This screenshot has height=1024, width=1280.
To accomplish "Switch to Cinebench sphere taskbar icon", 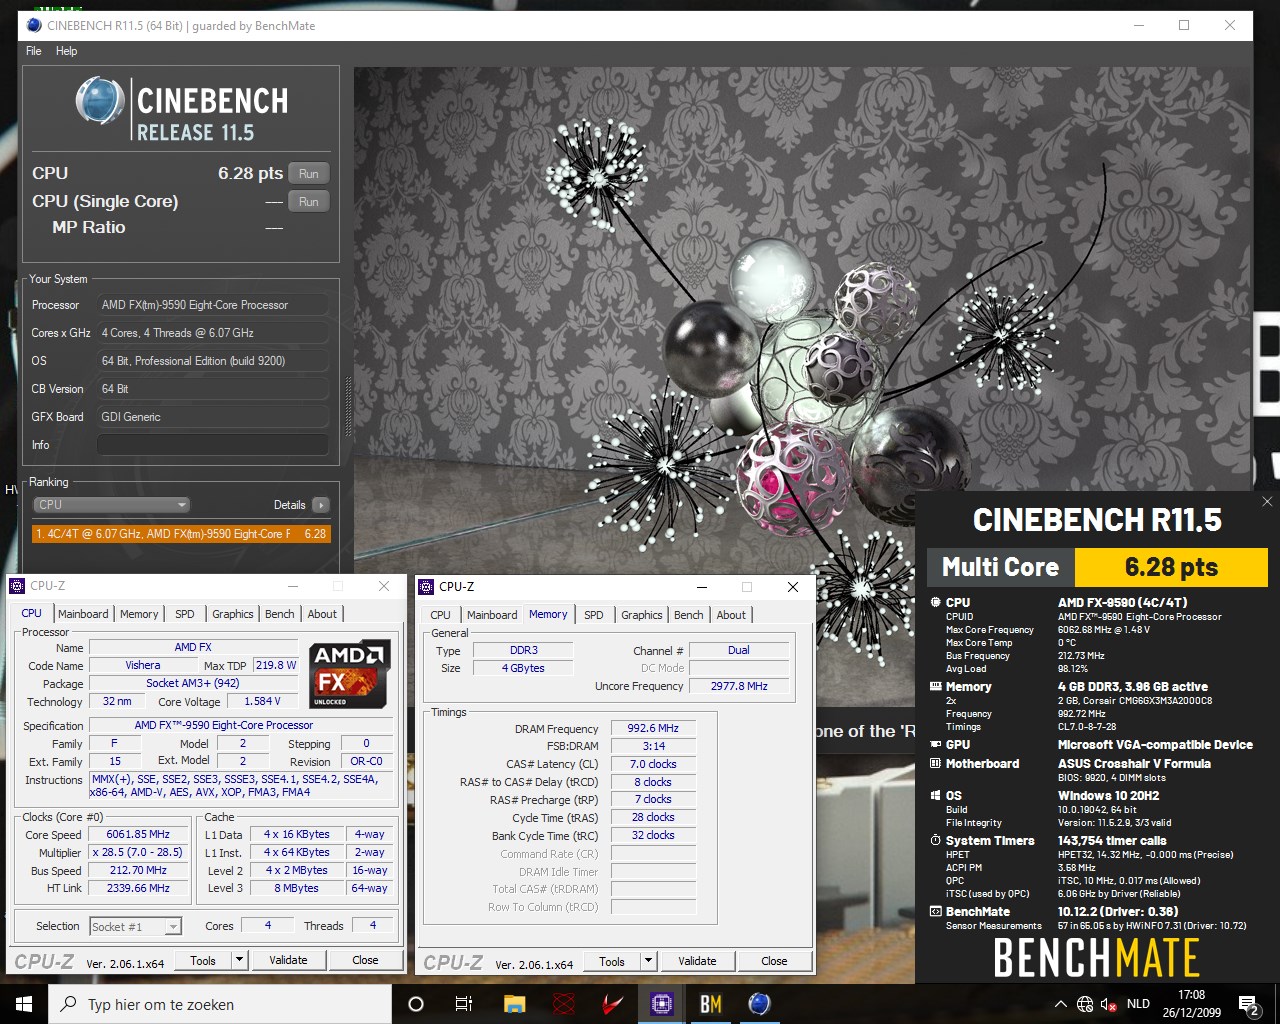I will [x=759, y=1004].
